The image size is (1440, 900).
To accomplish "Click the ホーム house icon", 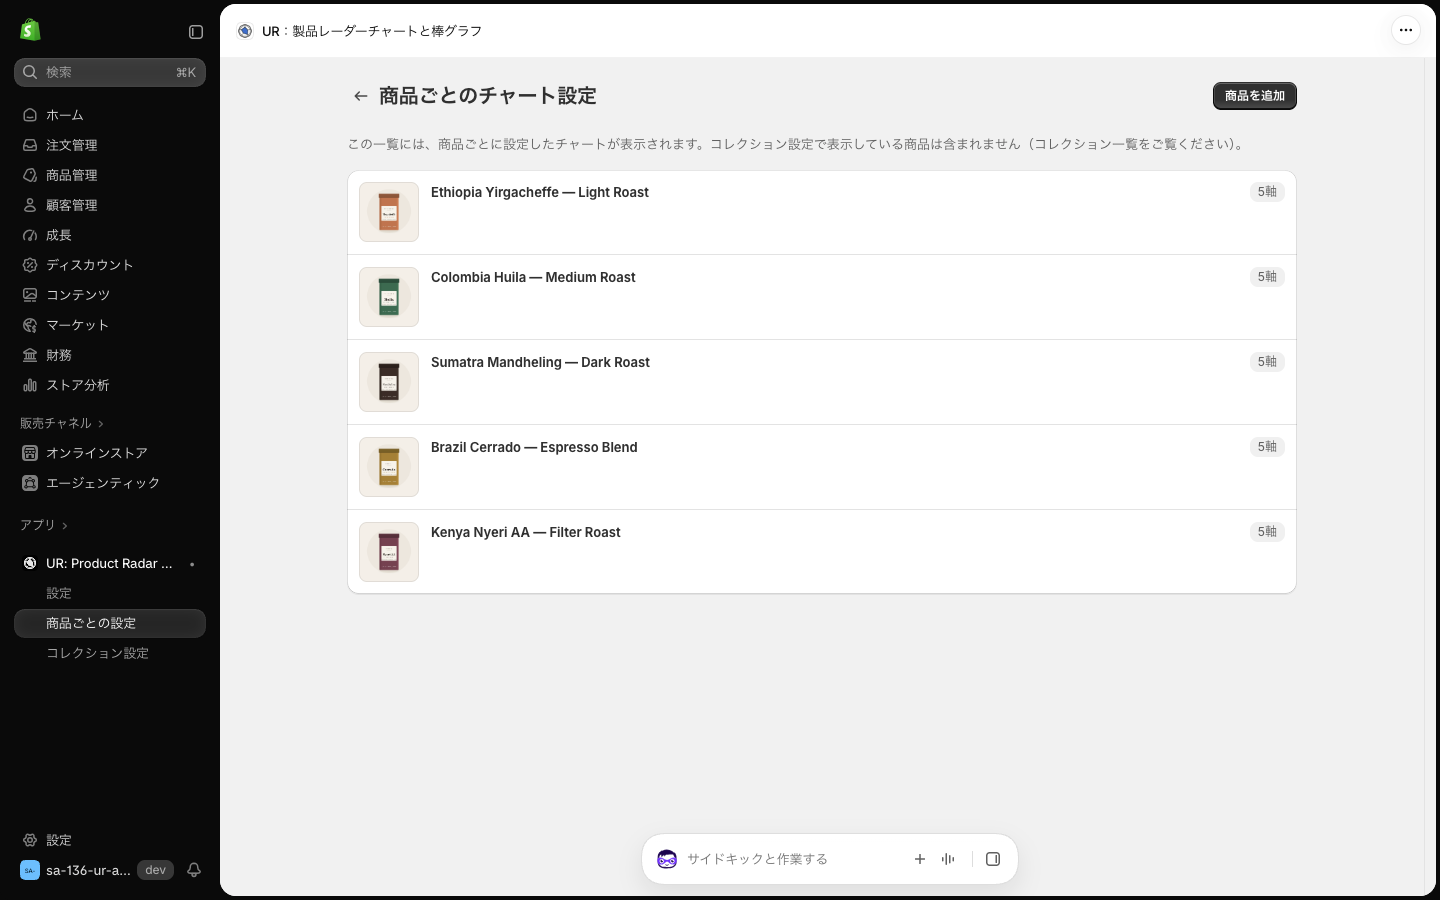I will pyautogui.click(x=30, y=115).
